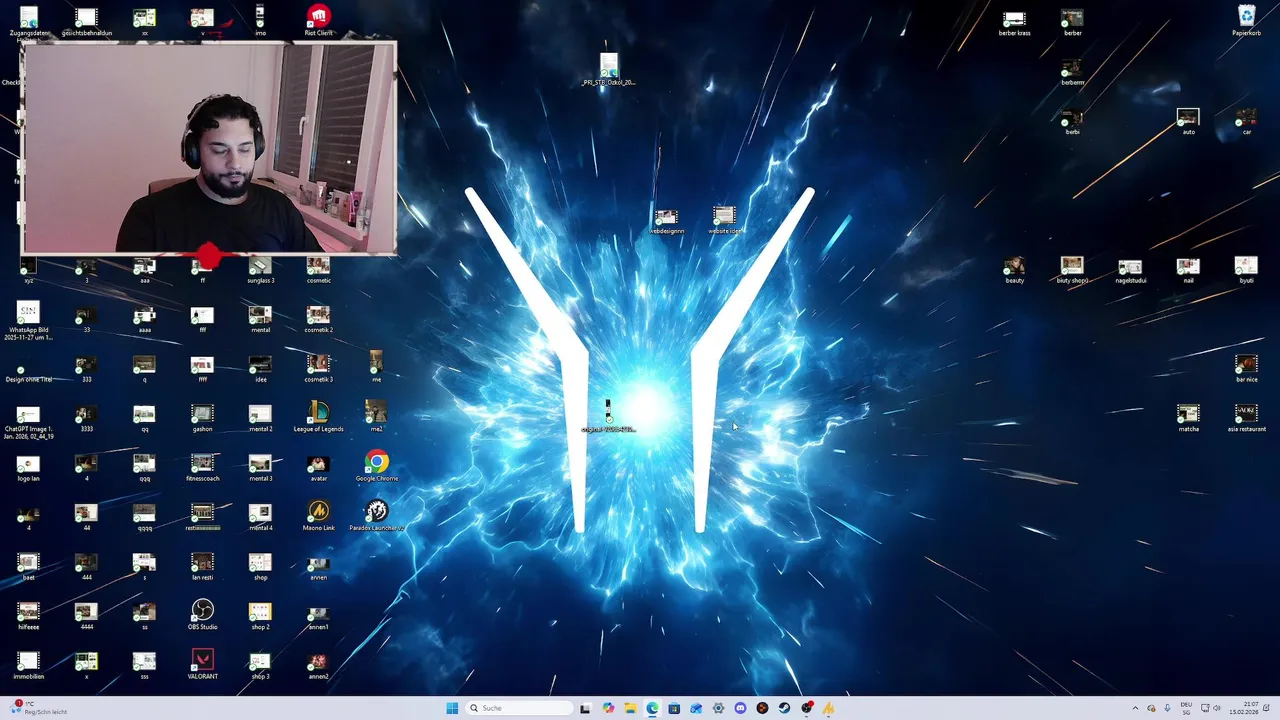Screen dimensions: 1280x720
Task: Select the 'logo lan' image file
Action: click(x=28, y=467)
